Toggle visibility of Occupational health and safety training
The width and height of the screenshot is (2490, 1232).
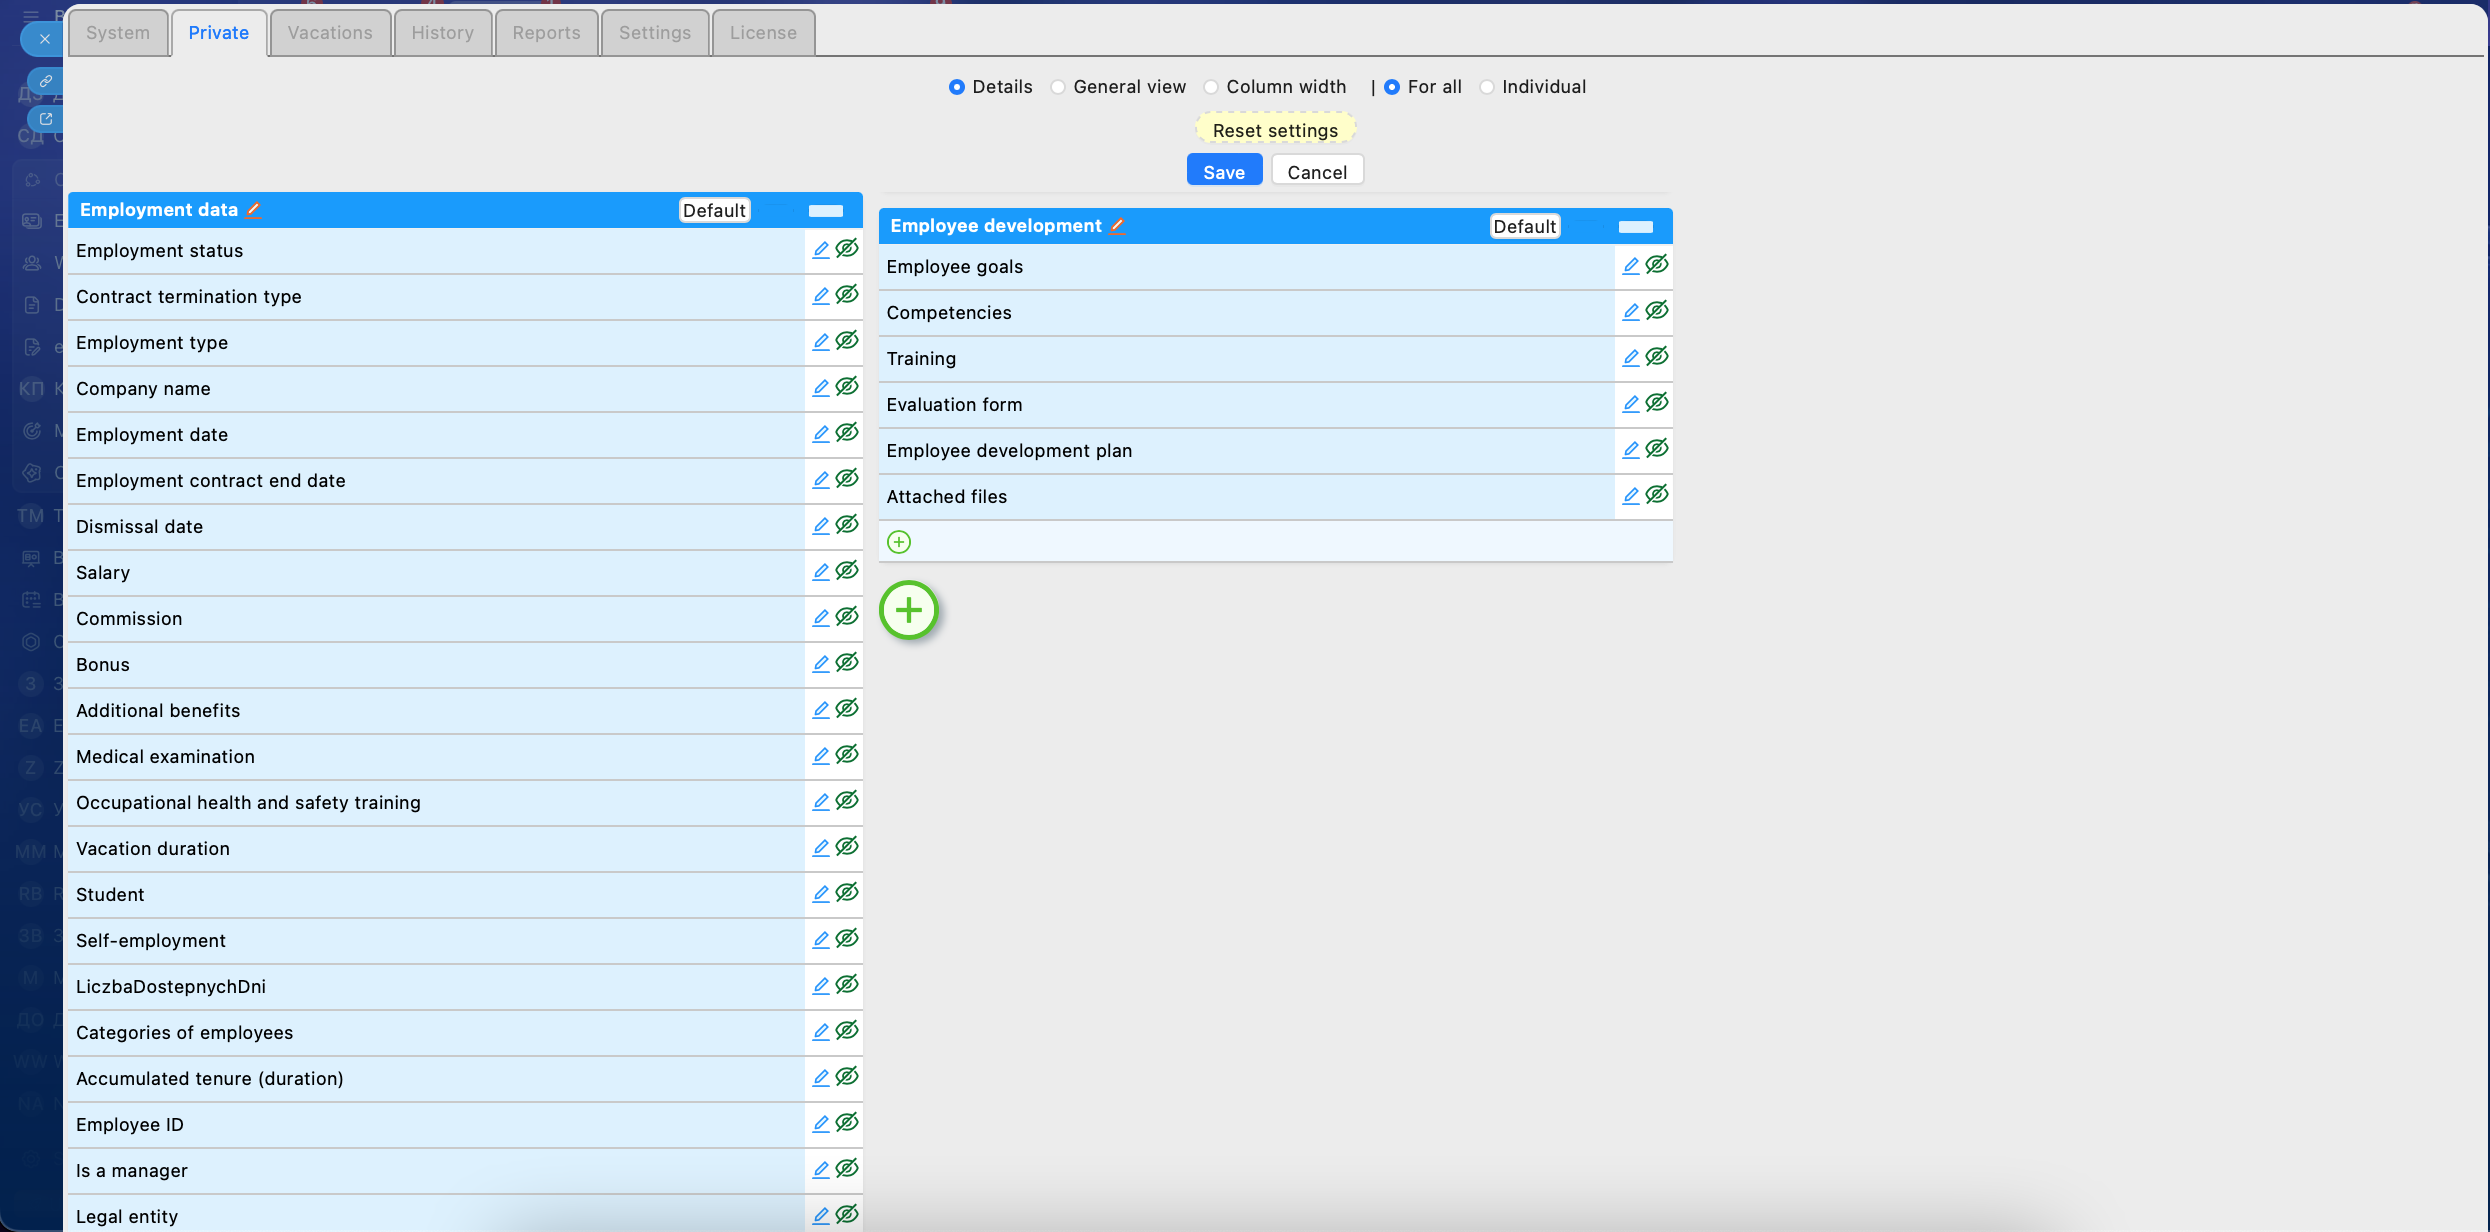847,801
